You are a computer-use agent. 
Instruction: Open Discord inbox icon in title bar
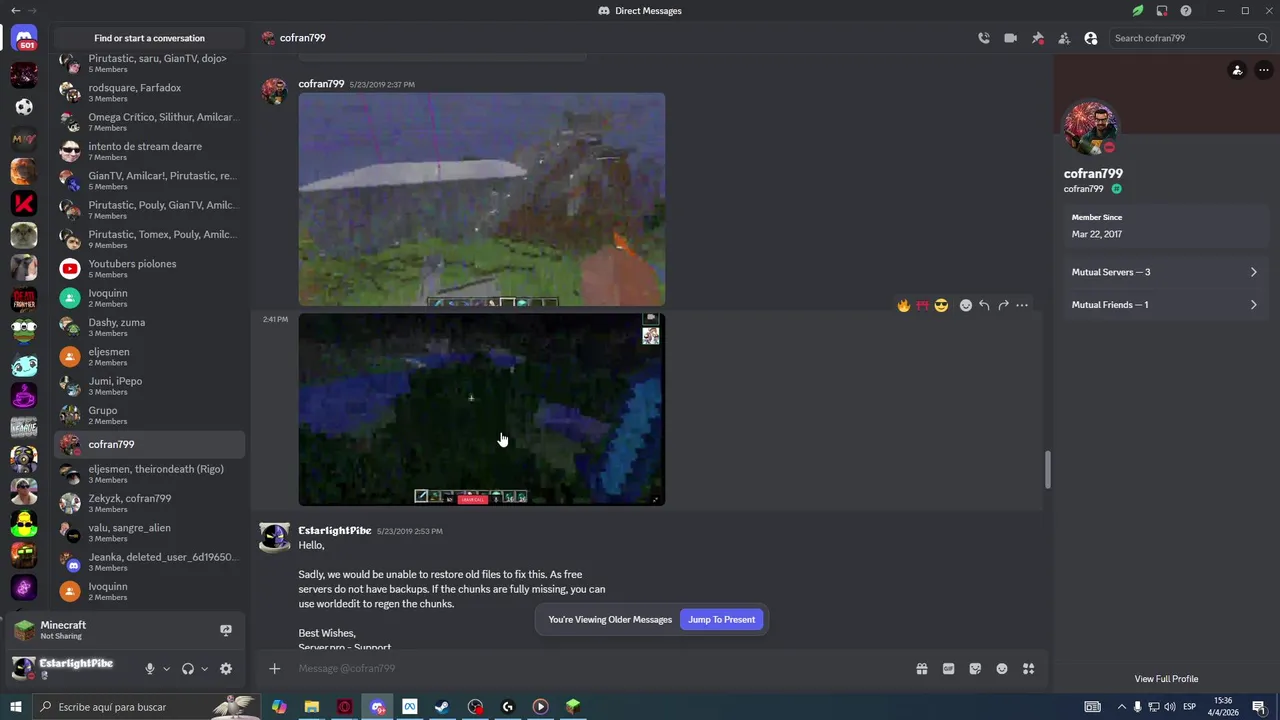[1162, 11]
